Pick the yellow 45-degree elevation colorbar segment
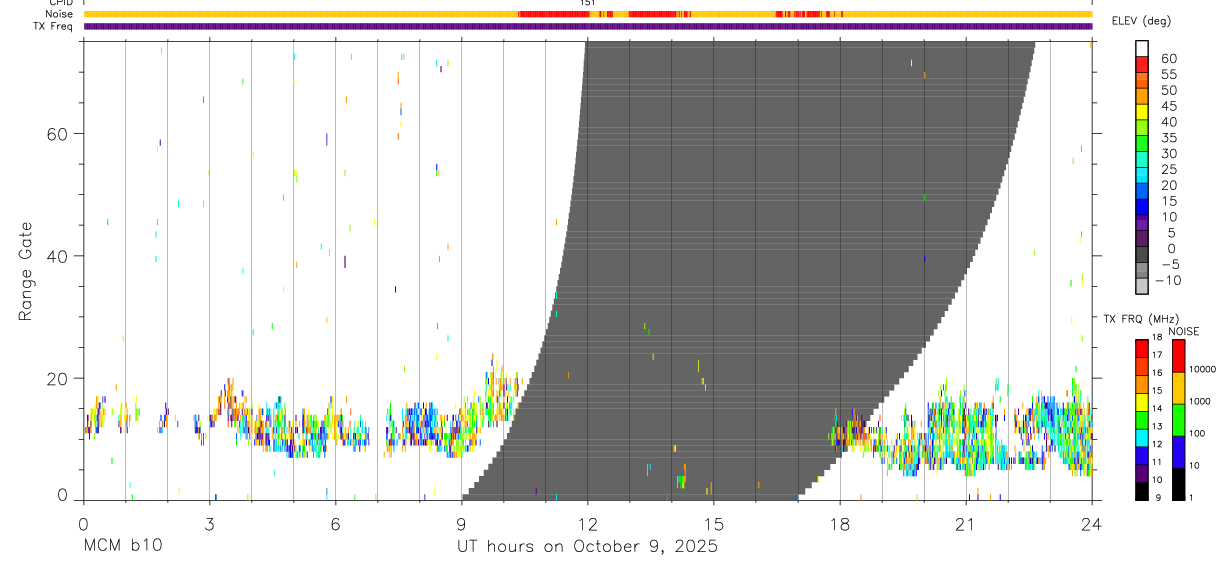The height and width of the screenshot is (567, 1228). coord(1142,112)
